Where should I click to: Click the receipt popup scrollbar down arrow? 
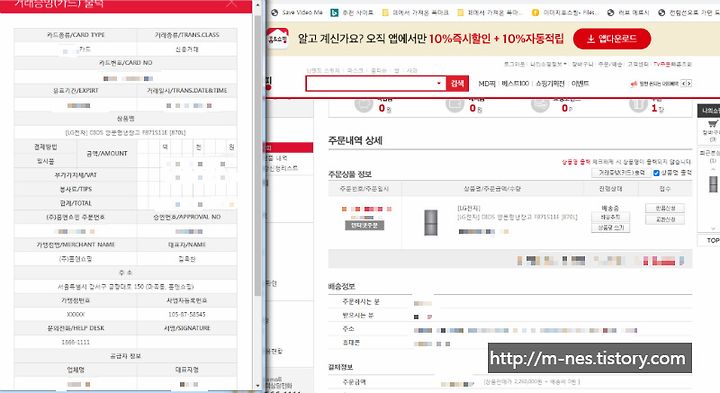258,386
